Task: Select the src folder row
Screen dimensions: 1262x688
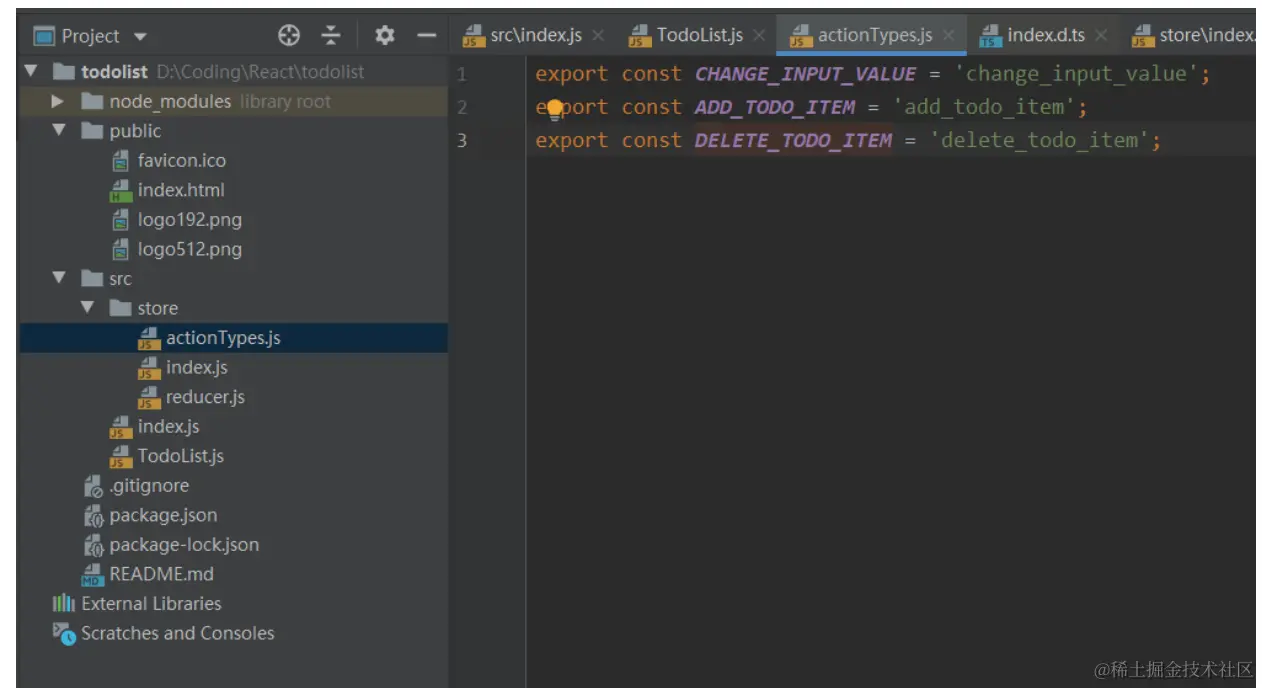Action: coord(232,279)
